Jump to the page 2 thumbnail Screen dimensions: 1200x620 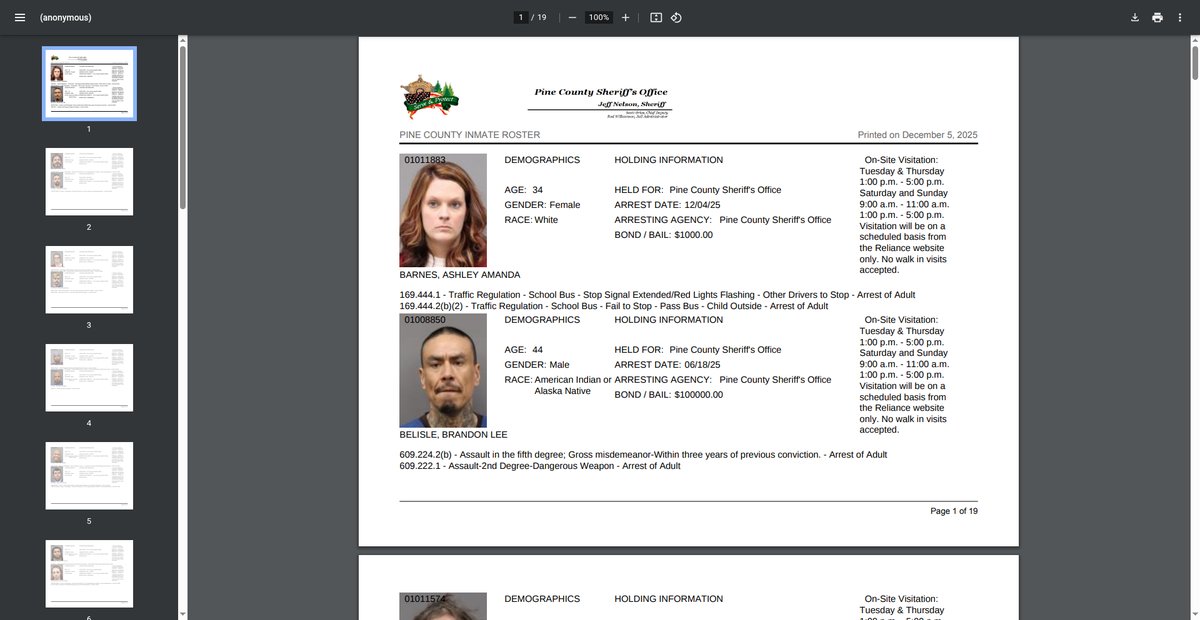click(x=89, y=181)
